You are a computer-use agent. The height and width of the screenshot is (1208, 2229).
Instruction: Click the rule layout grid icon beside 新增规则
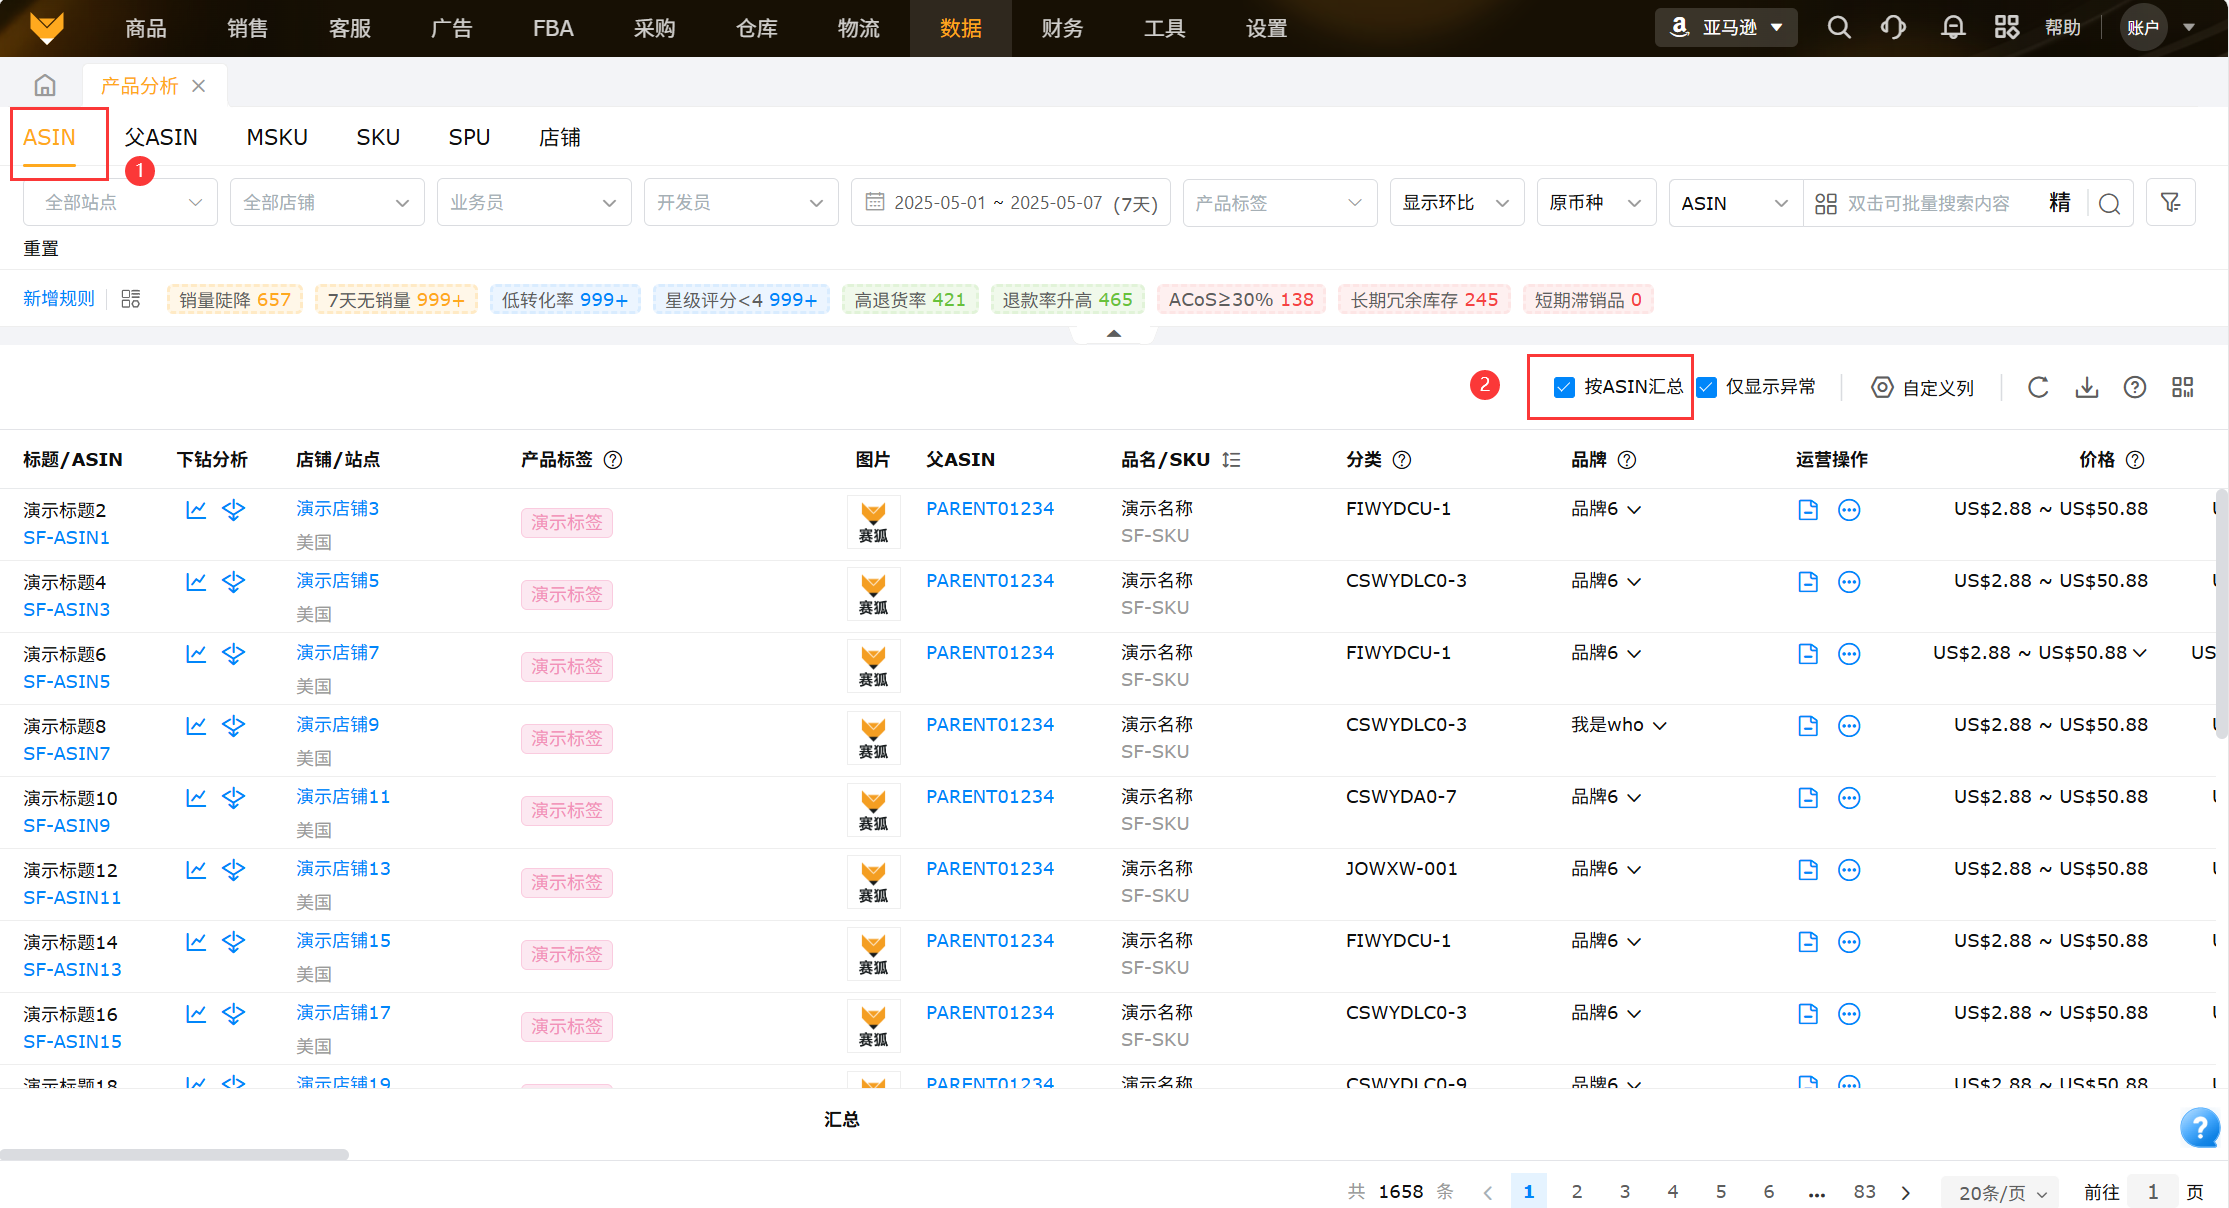(x=131, y=299)
